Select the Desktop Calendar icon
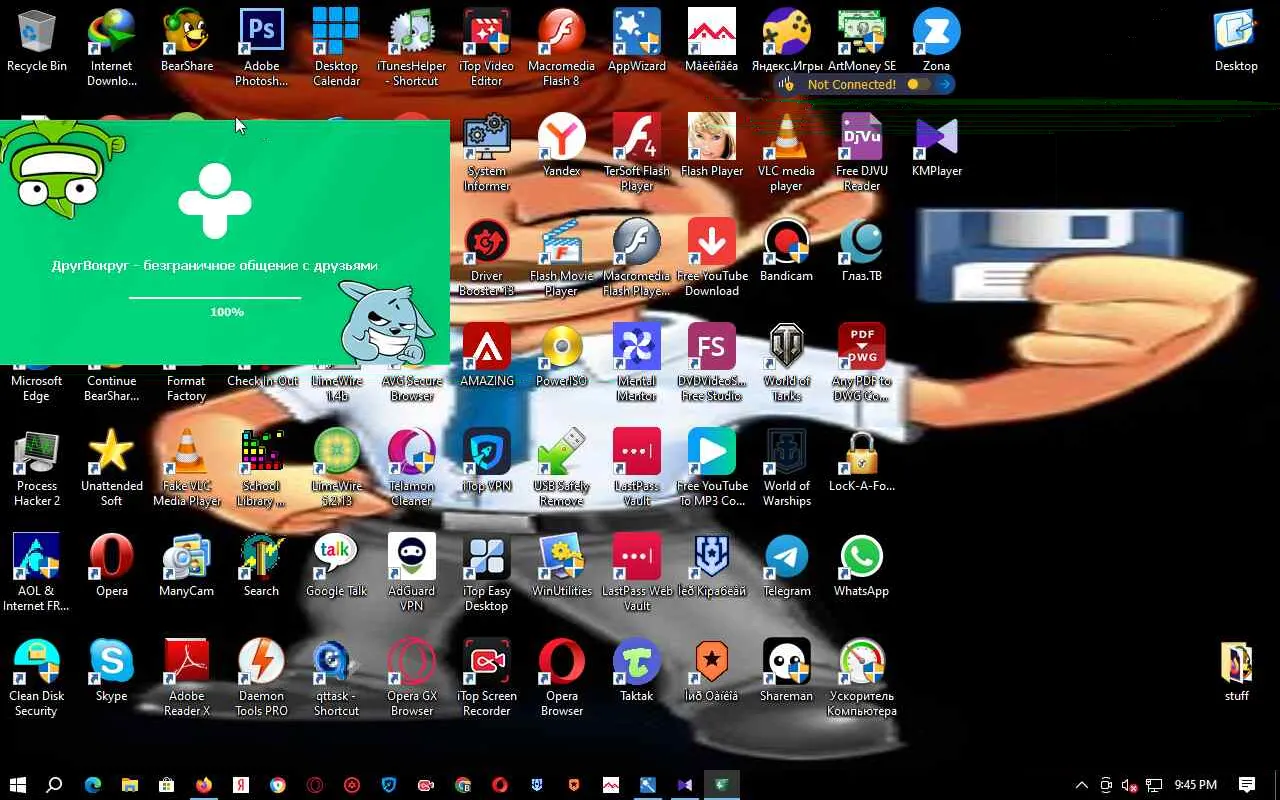This screenshot has height=800, width=1280. [336, 48]
